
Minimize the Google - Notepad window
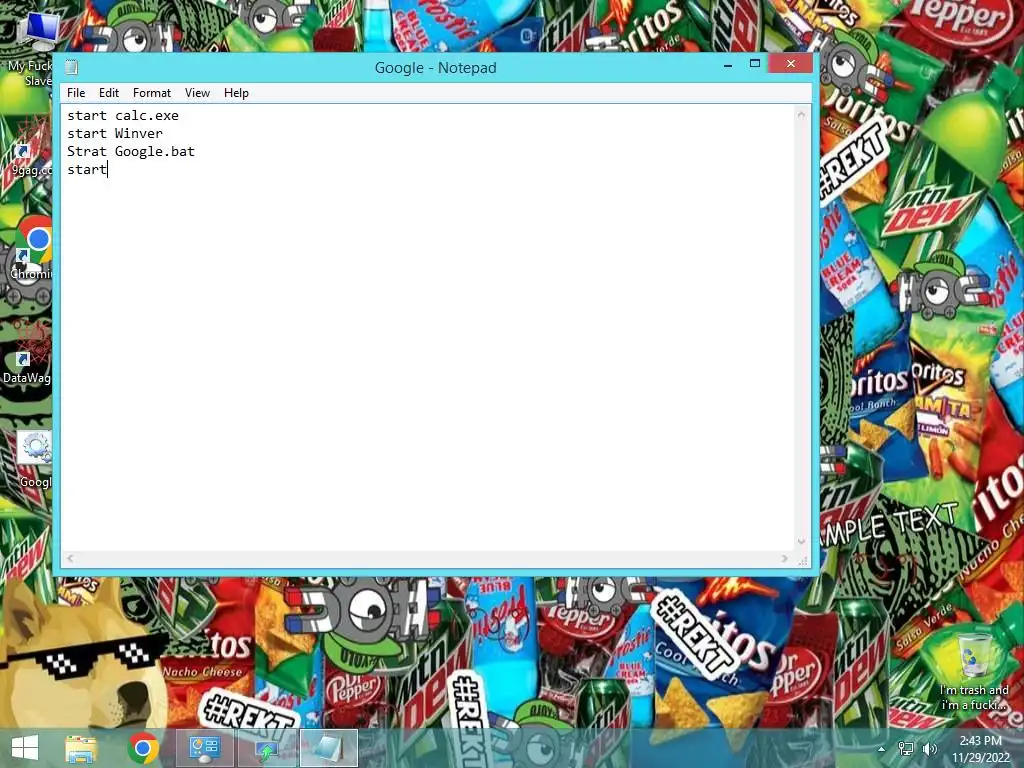pyautogui.click(x=728, y=65)
